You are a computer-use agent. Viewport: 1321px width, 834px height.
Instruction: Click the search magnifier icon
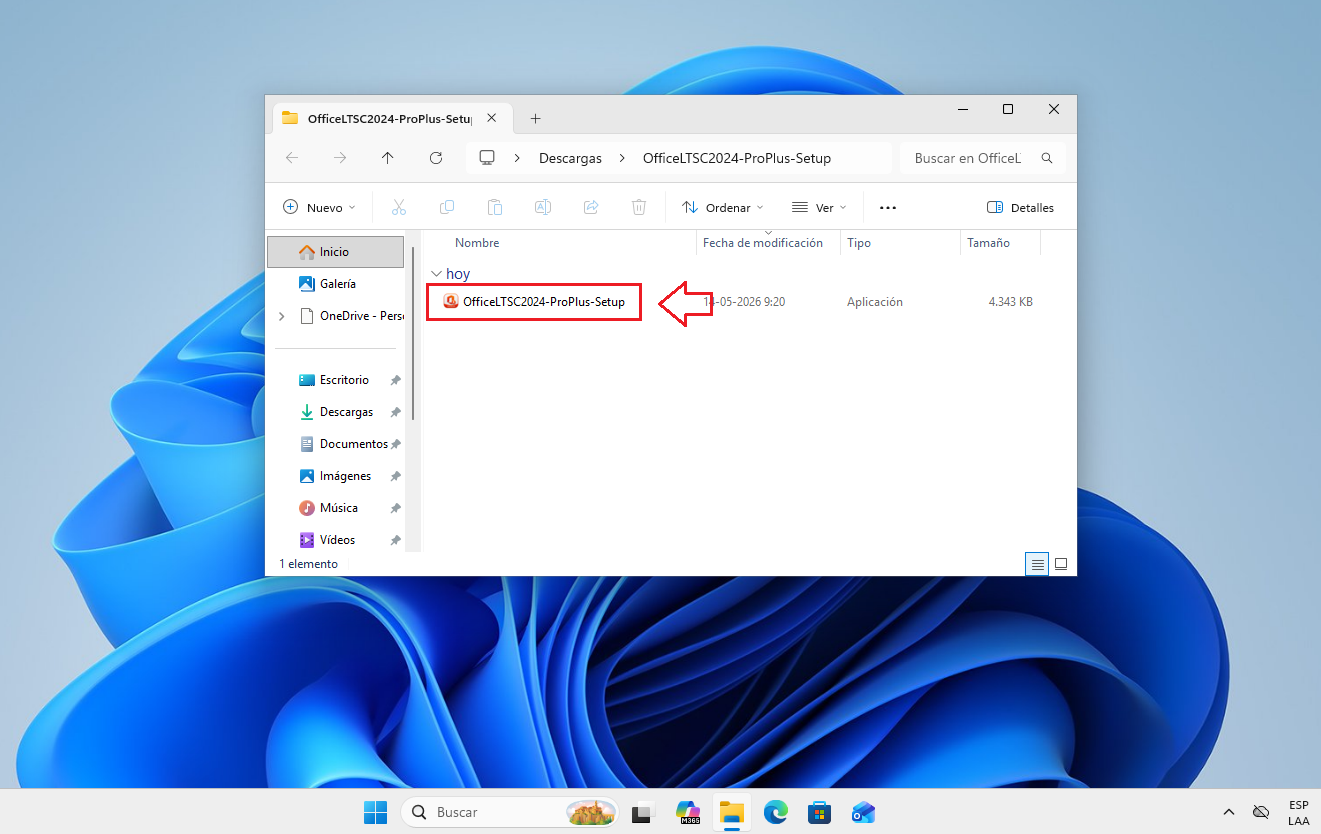1047,158
